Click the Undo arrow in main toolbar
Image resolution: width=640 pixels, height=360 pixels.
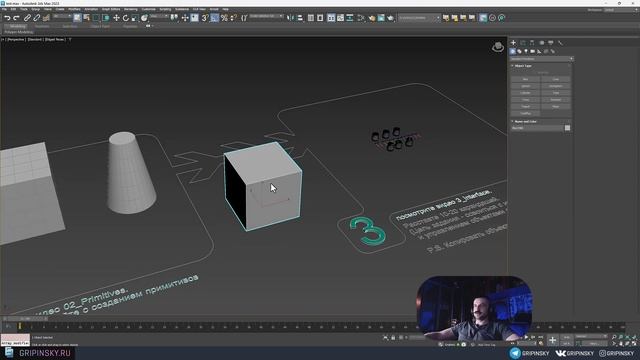pos(7,18)
